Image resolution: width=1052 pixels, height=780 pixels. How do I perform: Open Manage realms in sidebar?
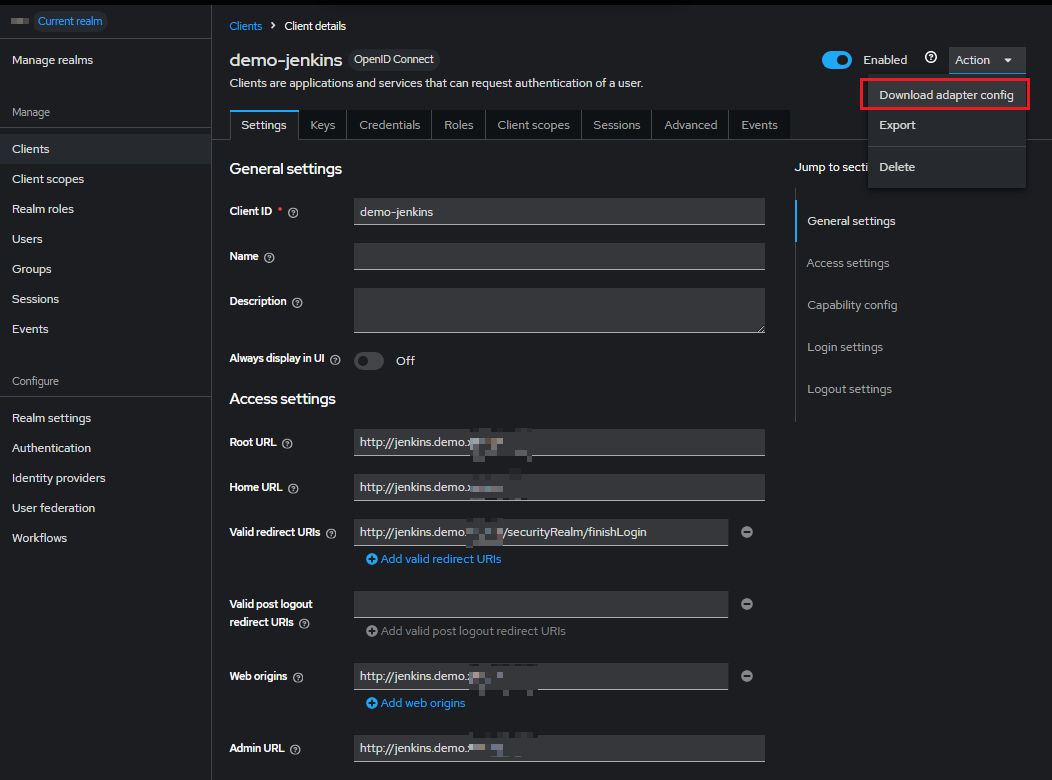(105, 60)
